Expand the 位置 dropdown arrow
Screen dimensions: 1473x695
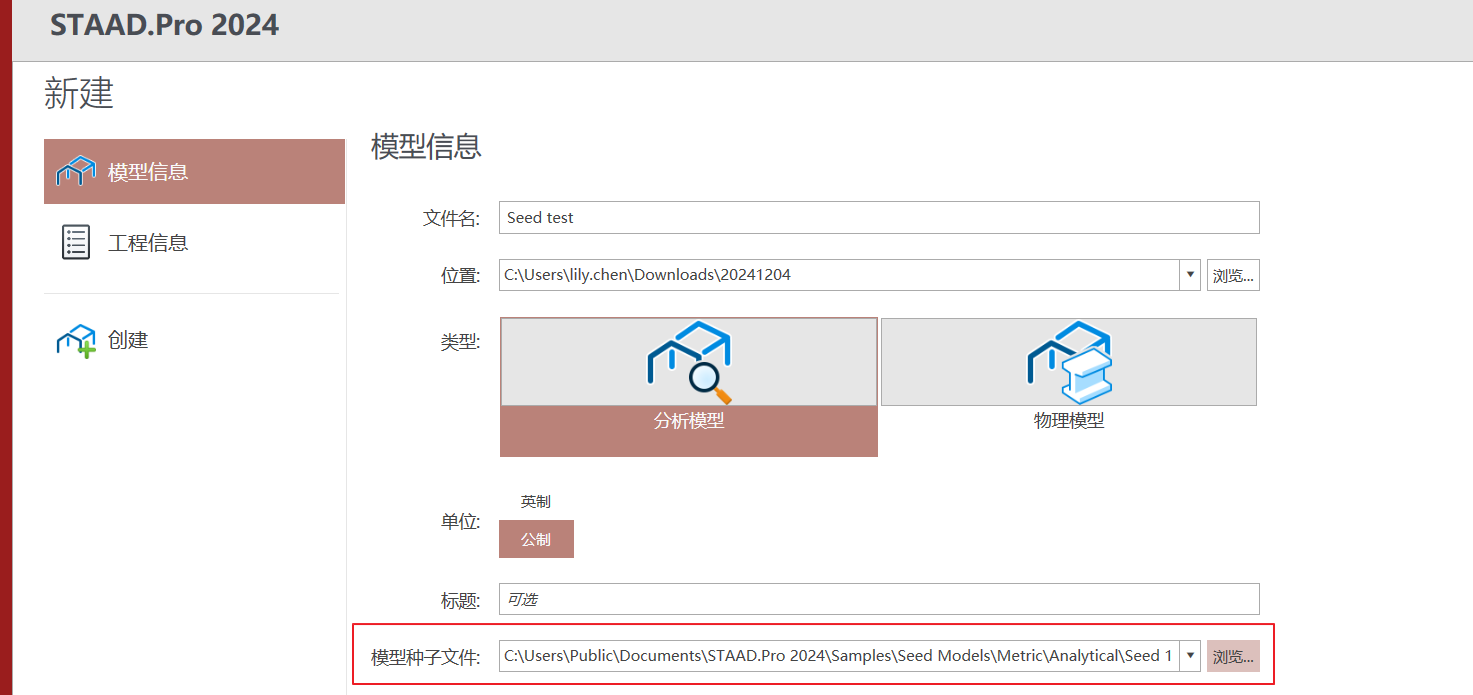point(1190,274)
